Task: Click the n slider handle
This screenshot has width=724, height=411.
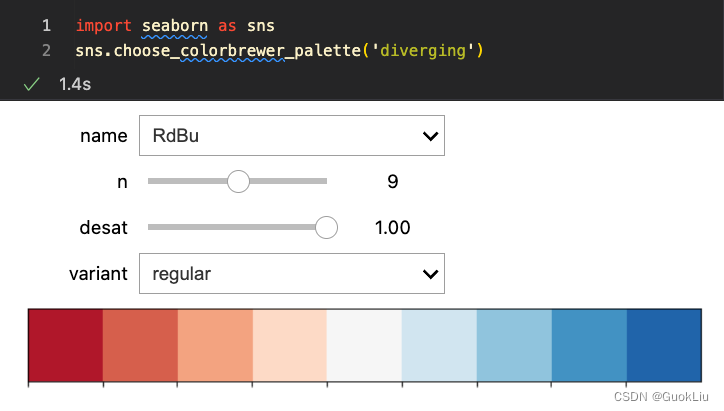Action: 238,181
